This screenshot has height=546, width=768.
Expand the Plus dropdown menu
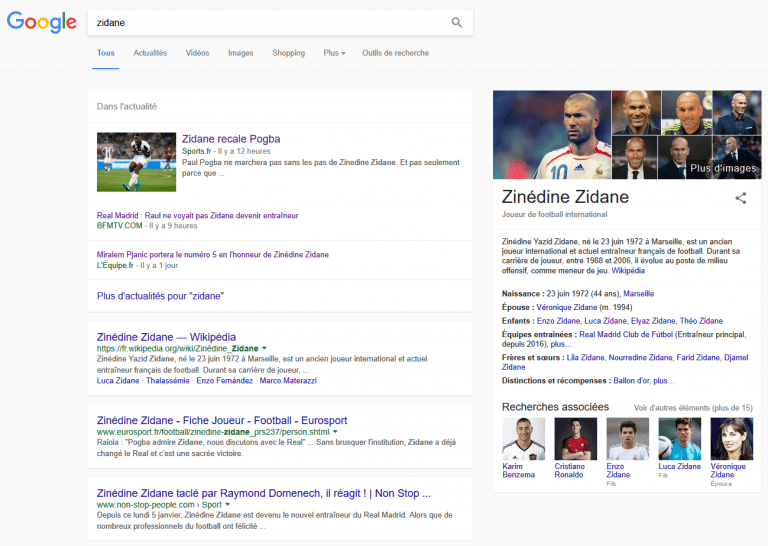(x=334, y=53)
